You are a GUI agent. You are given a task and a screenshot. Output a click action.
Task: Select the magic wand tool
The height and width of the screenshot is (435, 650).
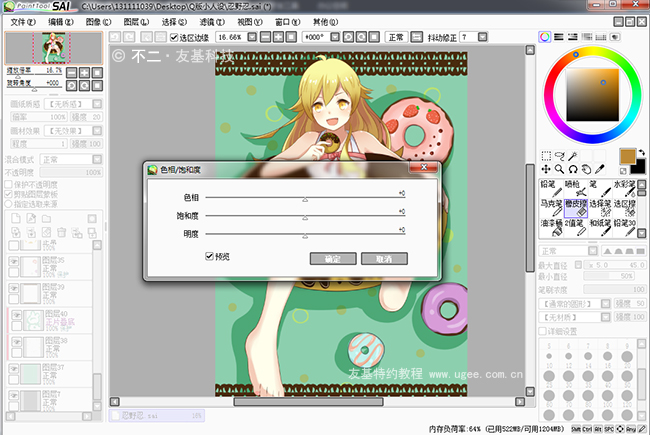click(573, 156)
